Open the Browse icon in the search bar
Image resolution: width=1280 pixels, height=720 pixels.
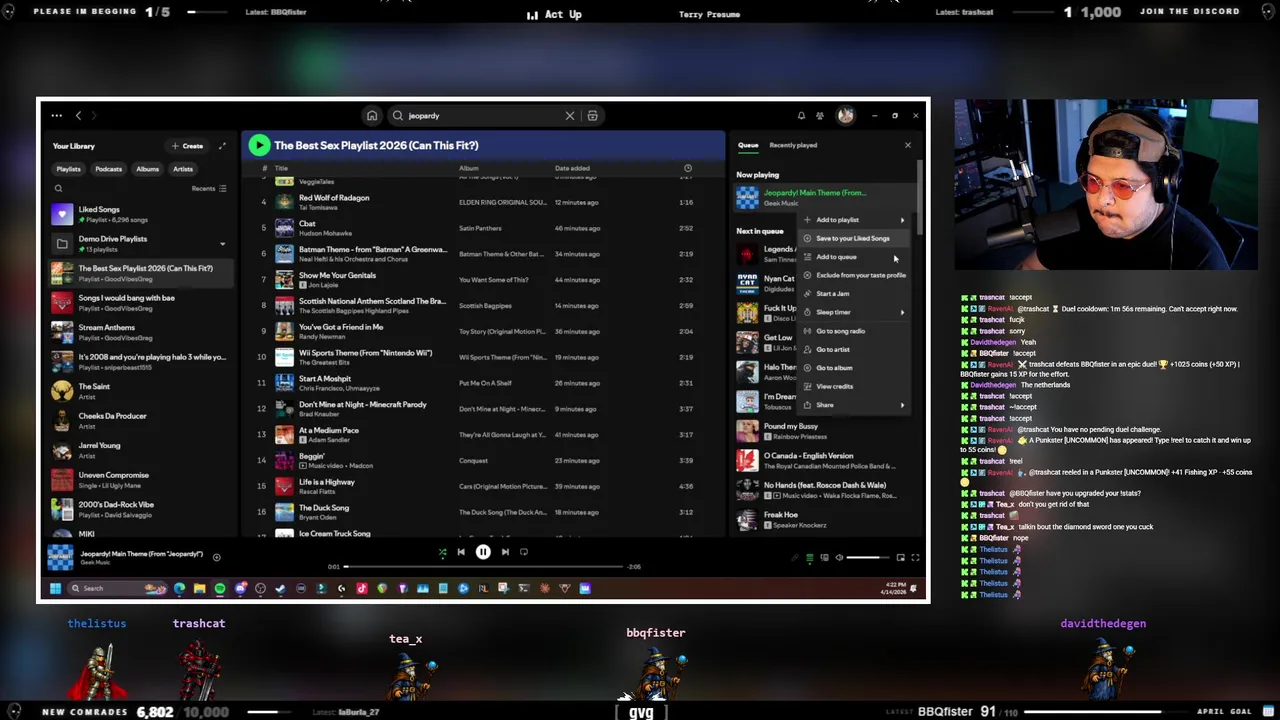pyautogui.click(x=592, y=116)
